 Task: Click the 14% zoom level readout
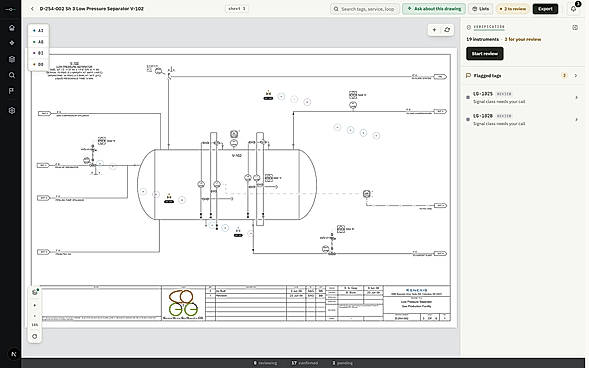[x=35, y=325]
